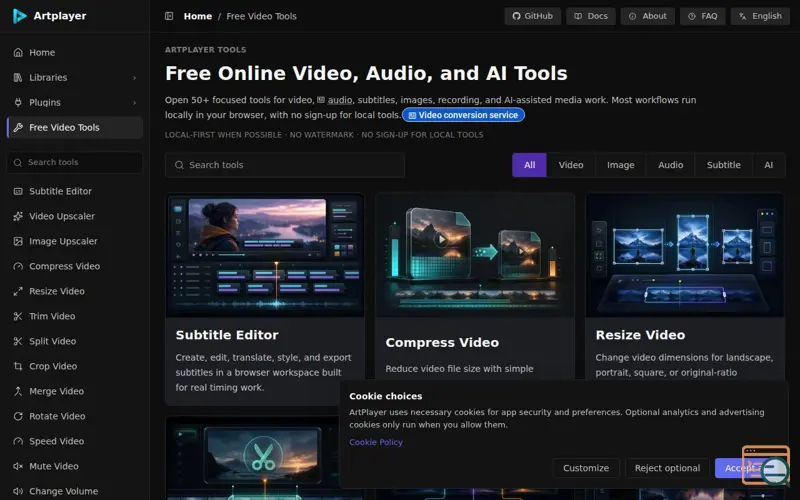
Task: Open the Home breadcrumb link
Action: (x=197, y=16)
